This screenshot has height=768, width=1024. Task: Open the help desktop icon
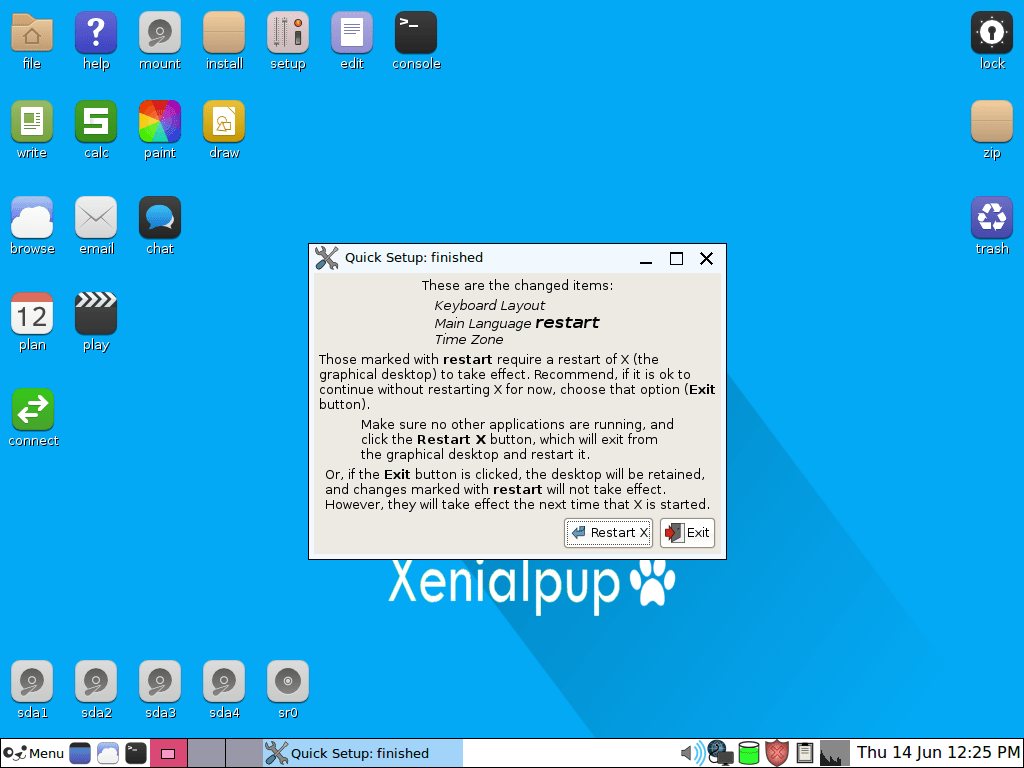coord(95,33)
